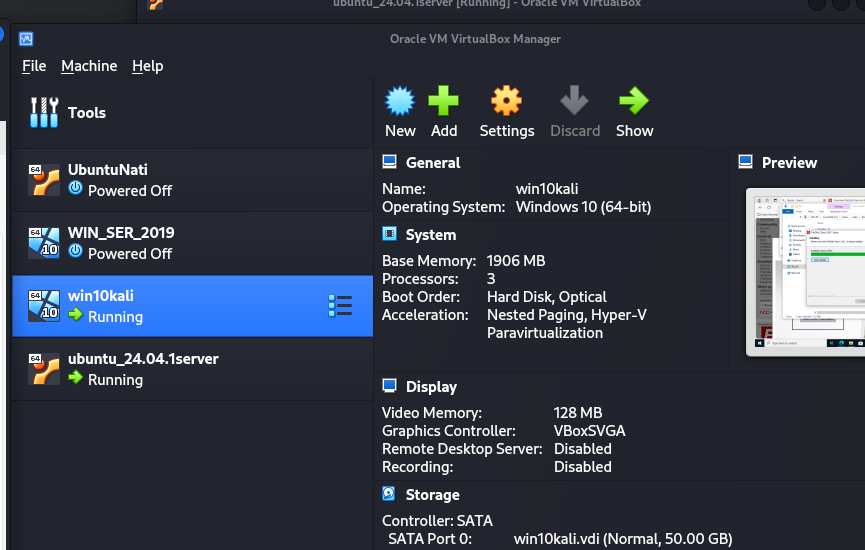The width and height of the screenshot is (865, 550).
Task: Open the Machine menu
Action: pos(89,66)
